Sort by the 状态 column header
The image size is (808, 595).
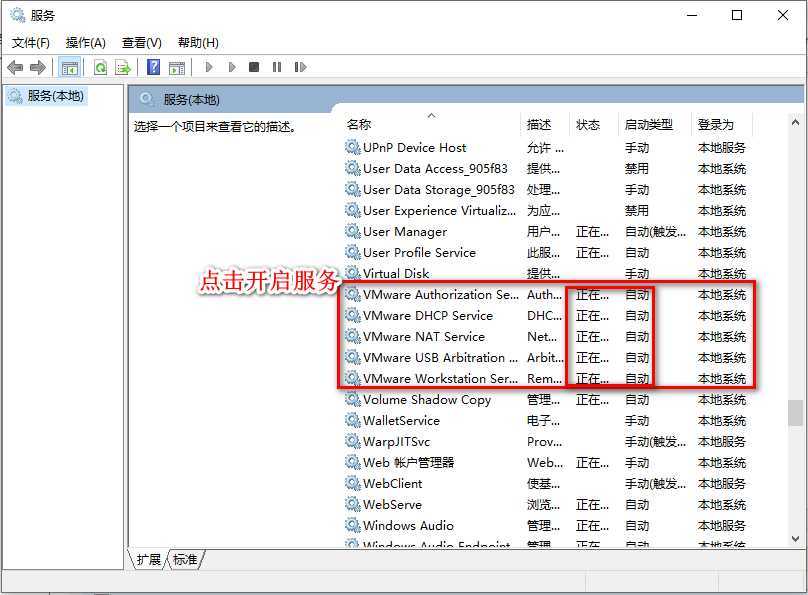click(x=593, y=124)
